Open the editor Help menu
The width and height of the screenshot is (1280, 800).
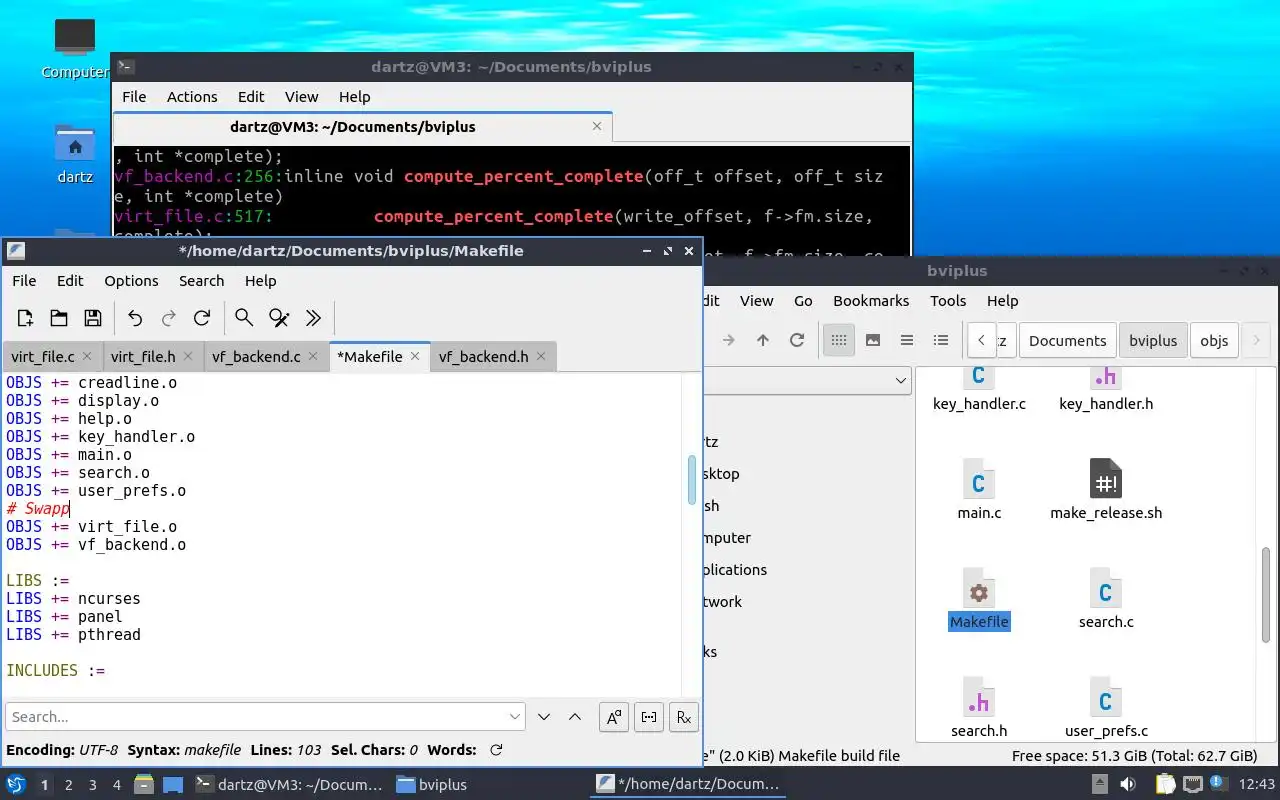click(260, 281)
